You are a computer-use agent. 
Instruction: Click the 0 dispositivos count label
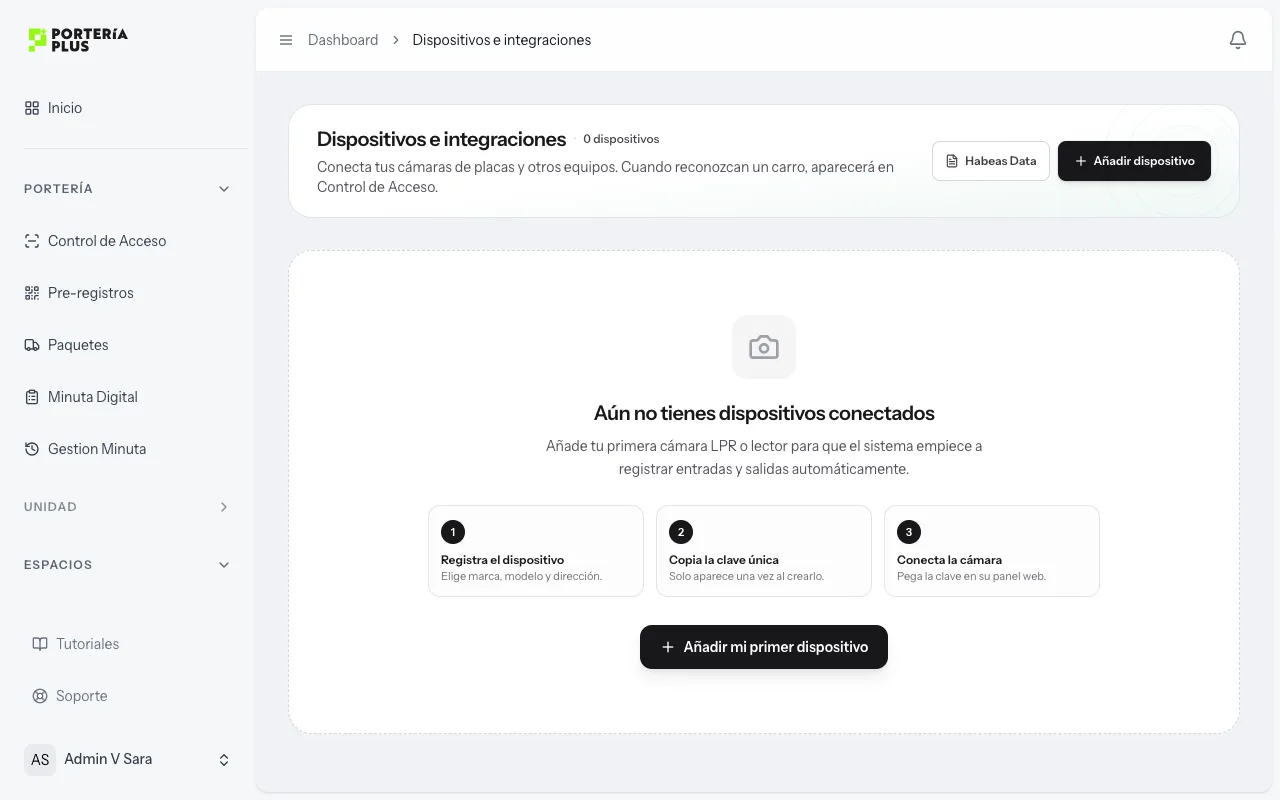tap(621, 139)
